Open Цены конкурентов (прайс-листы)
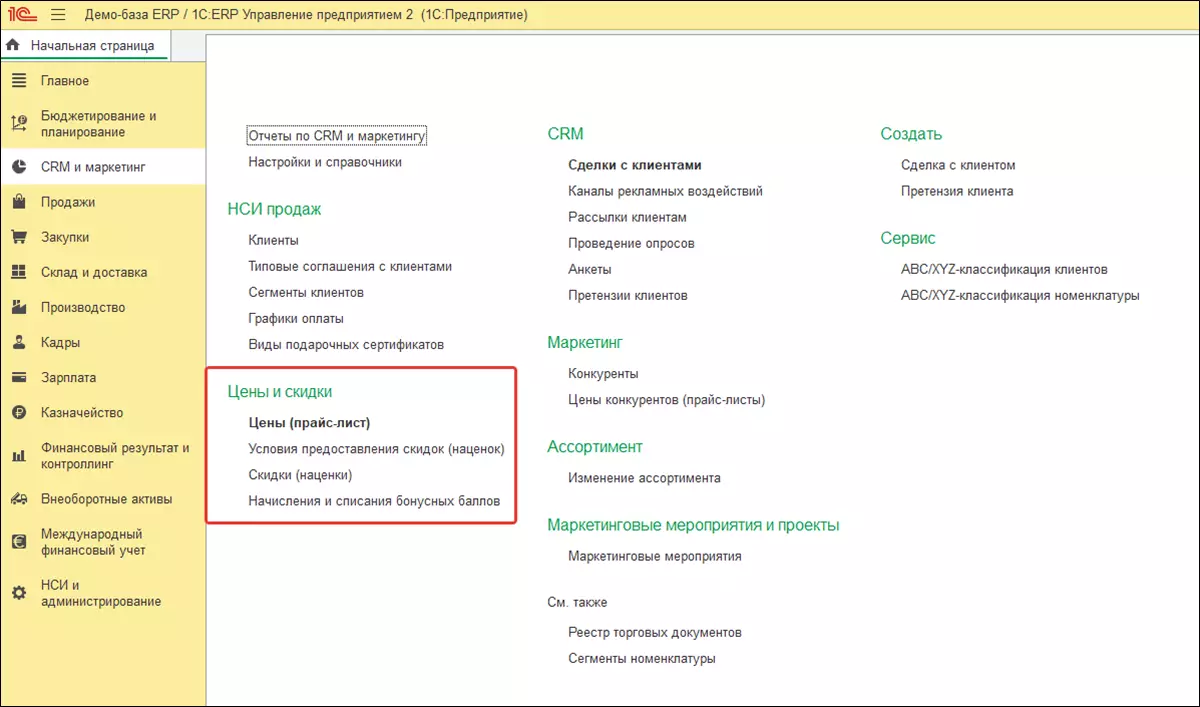 click(x=666, y=400)
